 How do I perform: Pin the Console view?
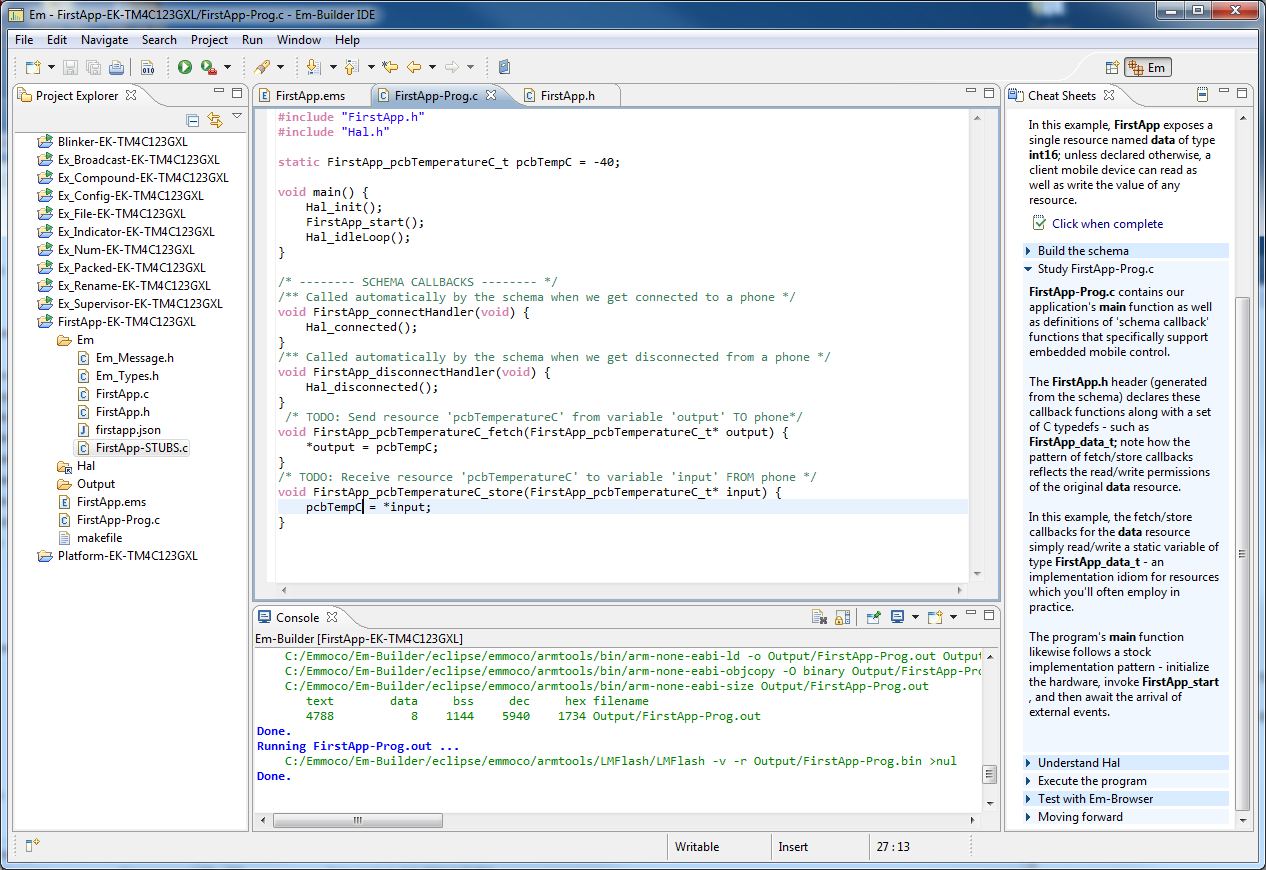tap(874, 617)
